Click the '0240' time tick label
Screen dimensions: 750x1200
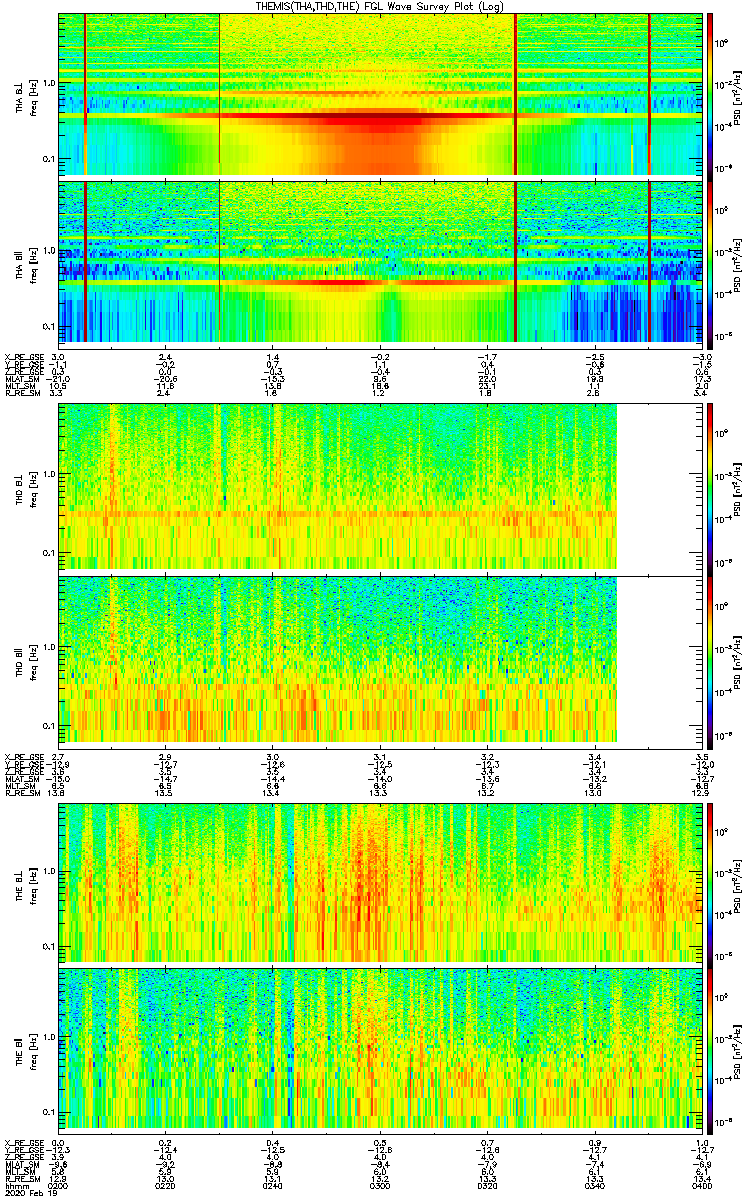pyautogui.click(x=273, y=1185)
